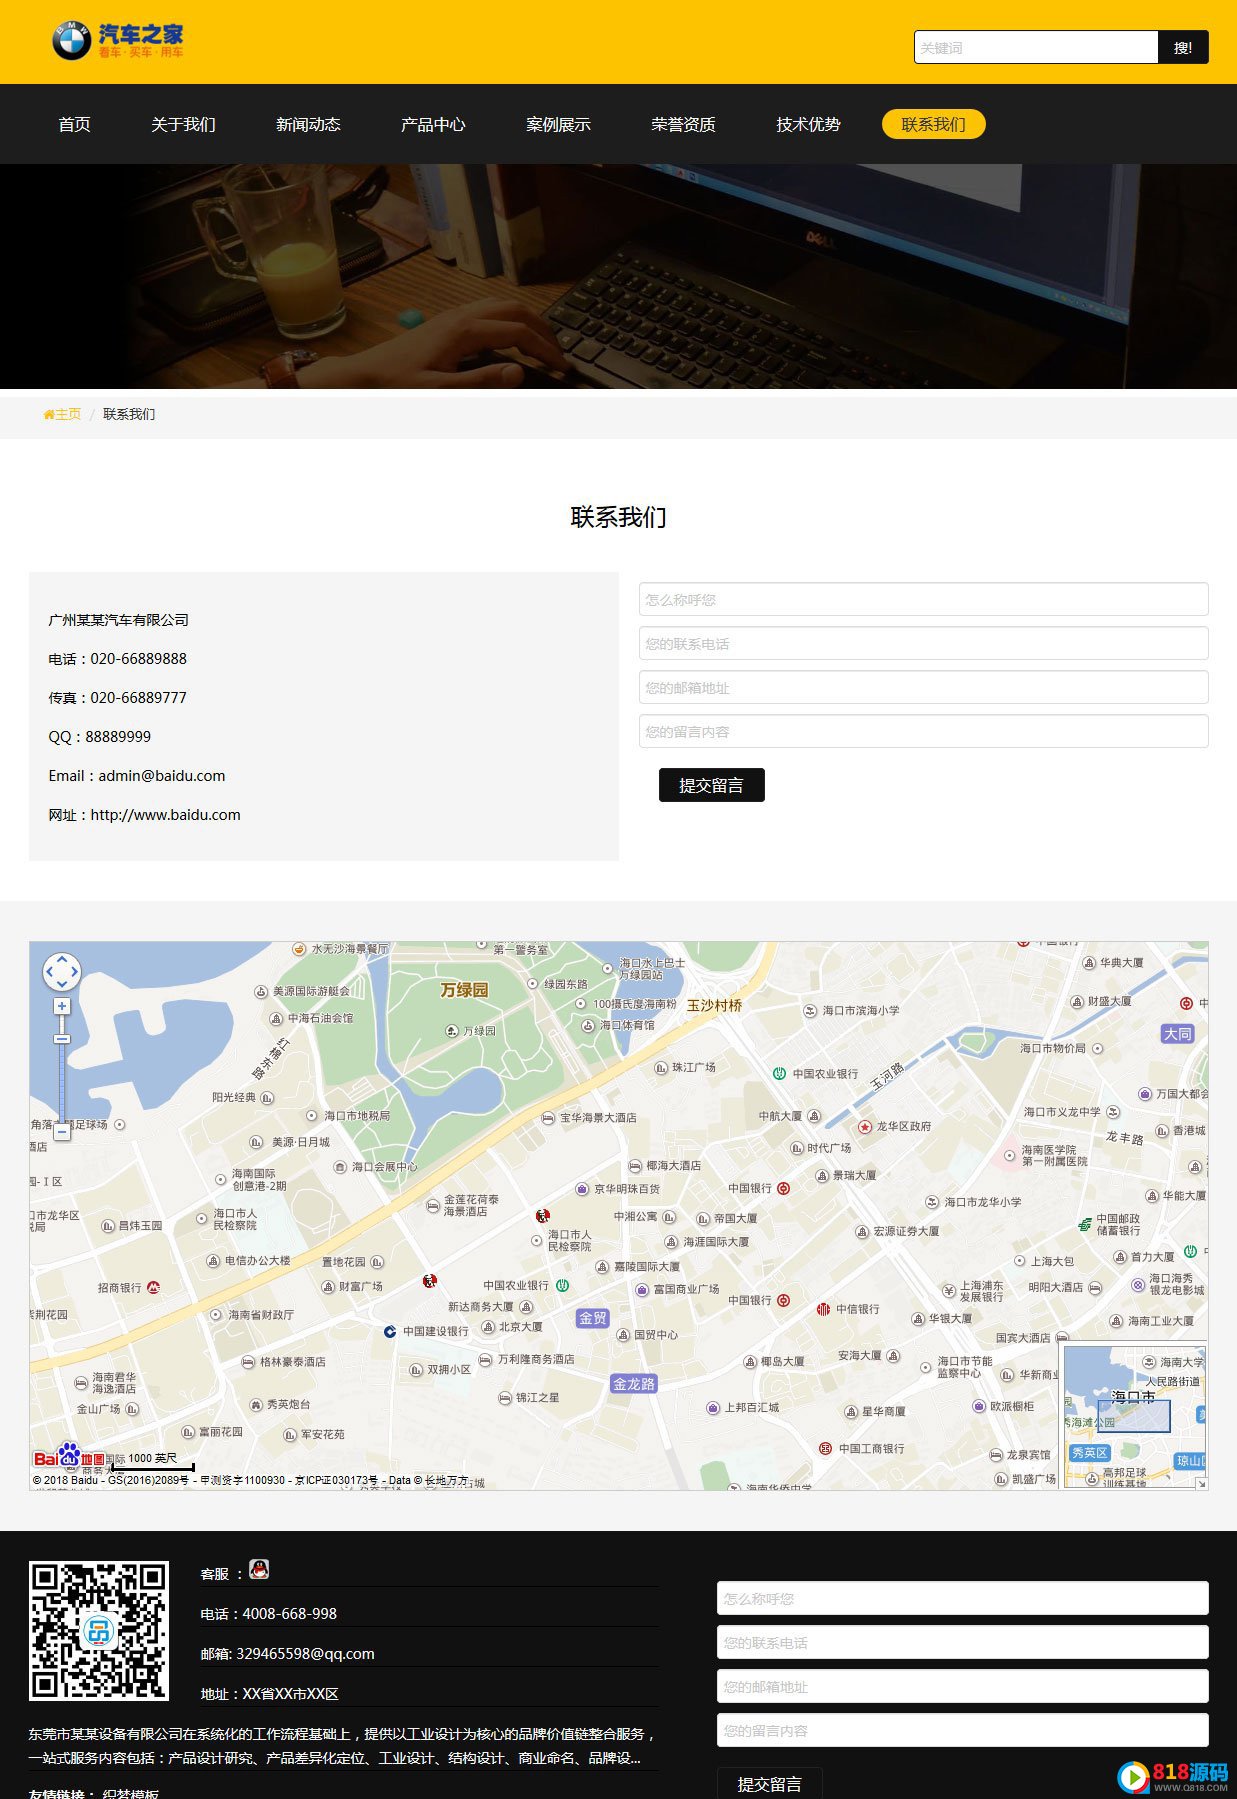Focus the 关键词 search field
This screenshot has height=1799, width=1237.
1036,47
